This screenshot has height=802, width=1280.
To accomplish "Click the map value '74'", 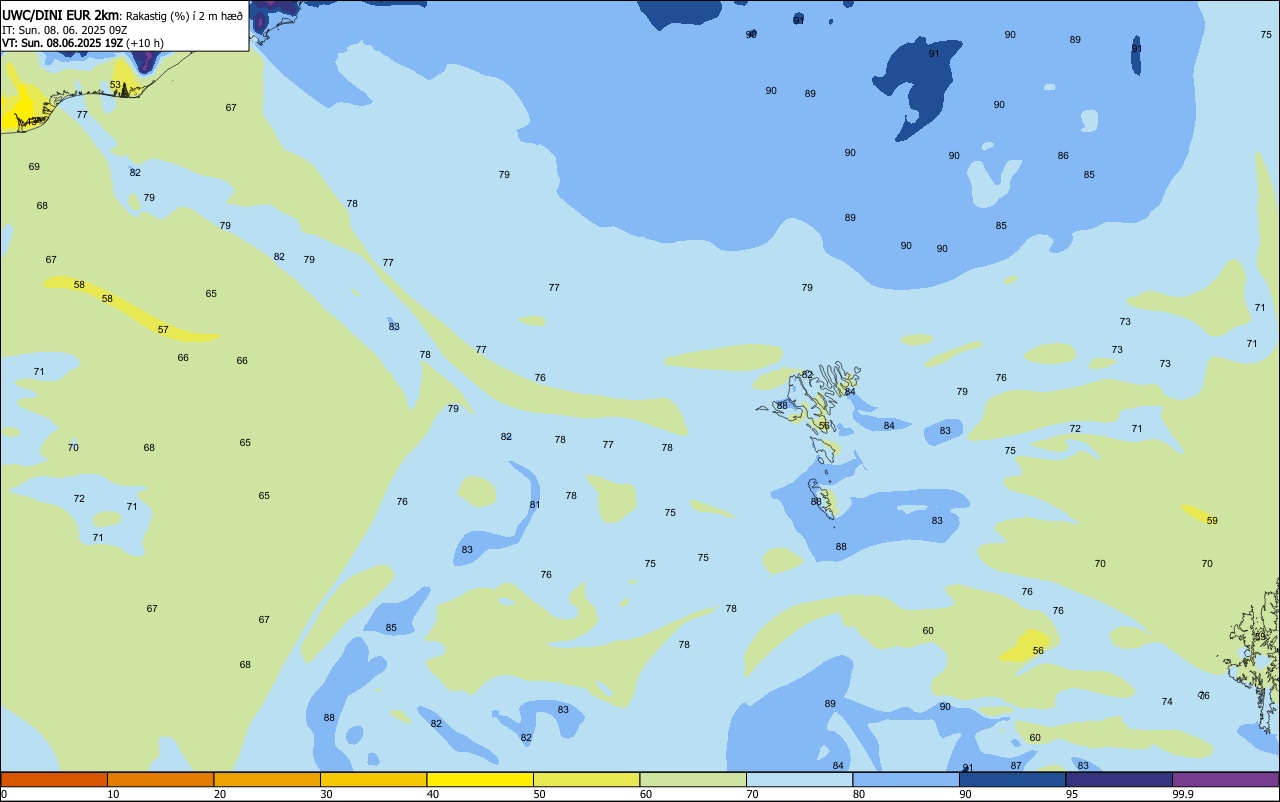I will (x=1167, y=702).
